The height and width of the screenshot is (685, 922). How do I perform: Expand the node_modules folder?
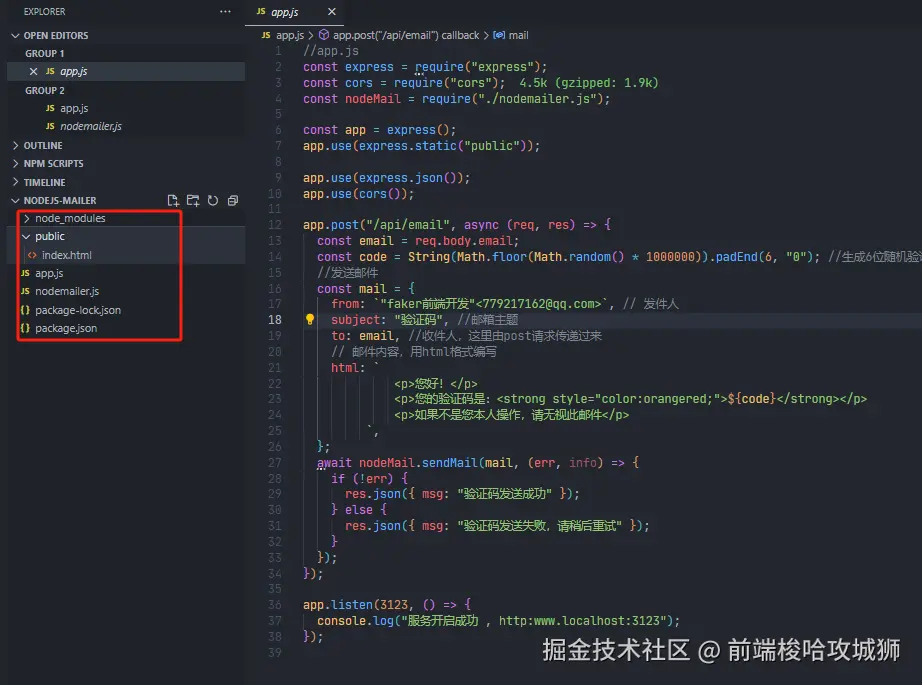coord(70,218)
